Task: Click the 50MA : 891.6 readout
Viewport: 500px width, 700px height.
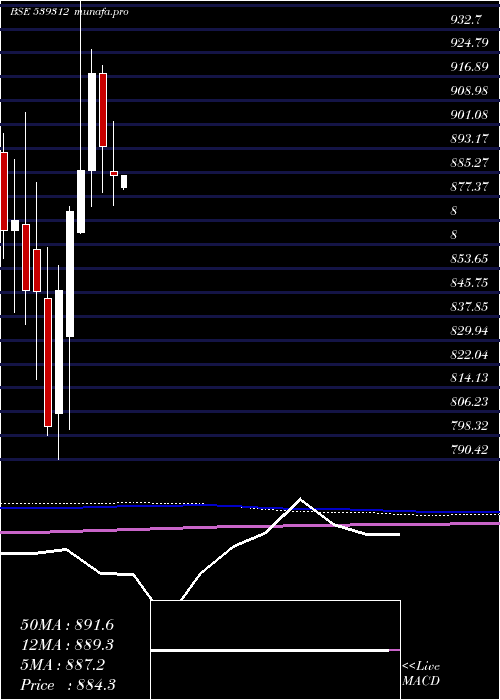Action: coord(67,625)
